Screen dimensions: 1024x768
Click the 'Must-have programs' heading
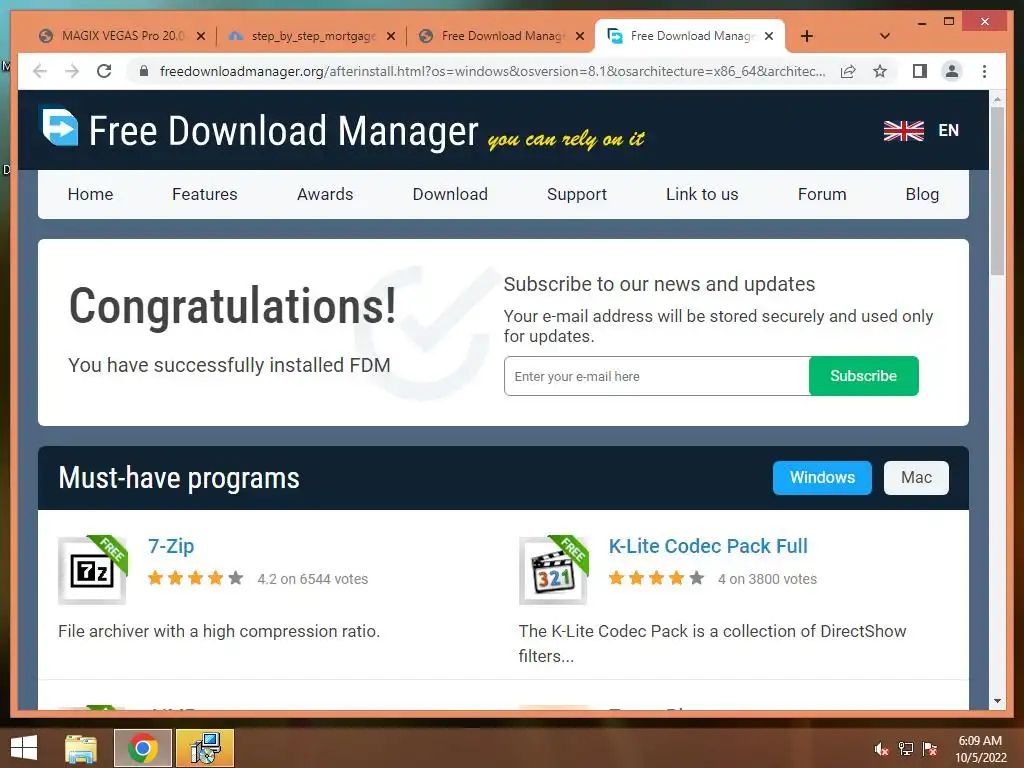179,478
